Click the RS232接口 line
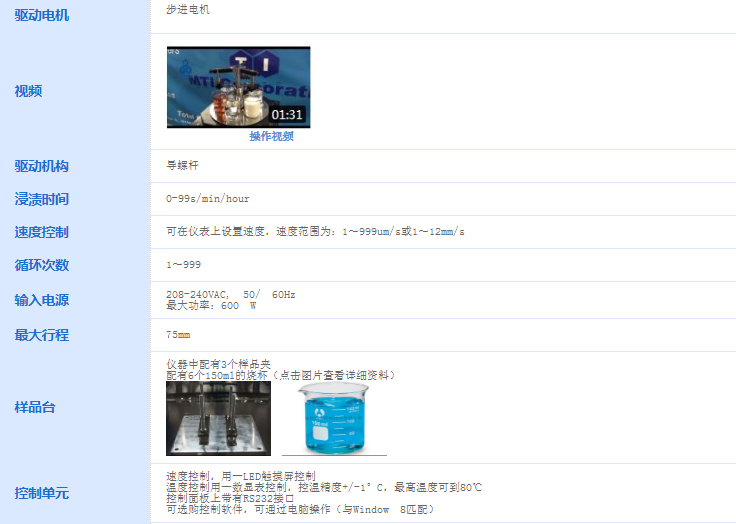The image size is (736, 524). pyautogui.click(x=230, y=498)
